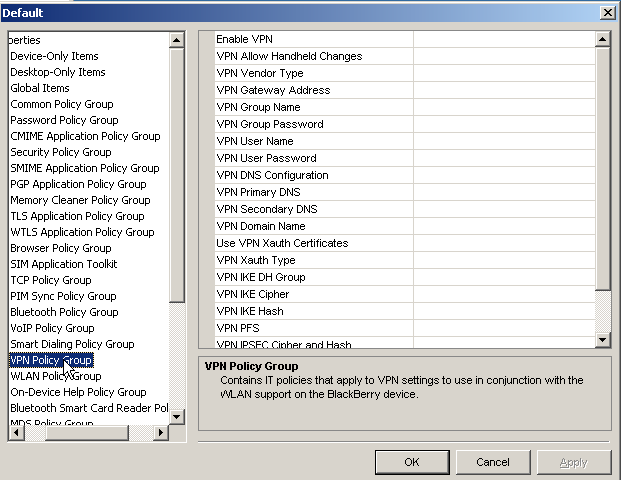Select Bluetooth Policy Group
This screenshot has width=621, height=480.
tap(64, 312)
